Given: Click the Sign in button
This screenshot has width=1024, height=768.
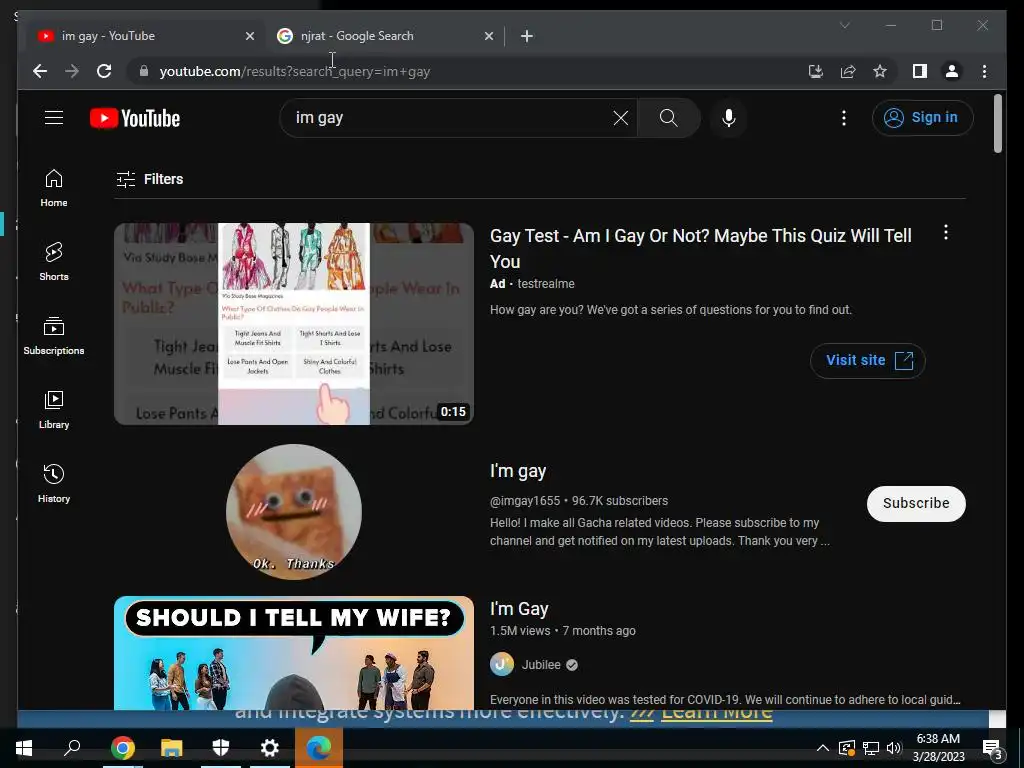Looking at the screenshot, I should pyautogui.click(x=922, y=118).
